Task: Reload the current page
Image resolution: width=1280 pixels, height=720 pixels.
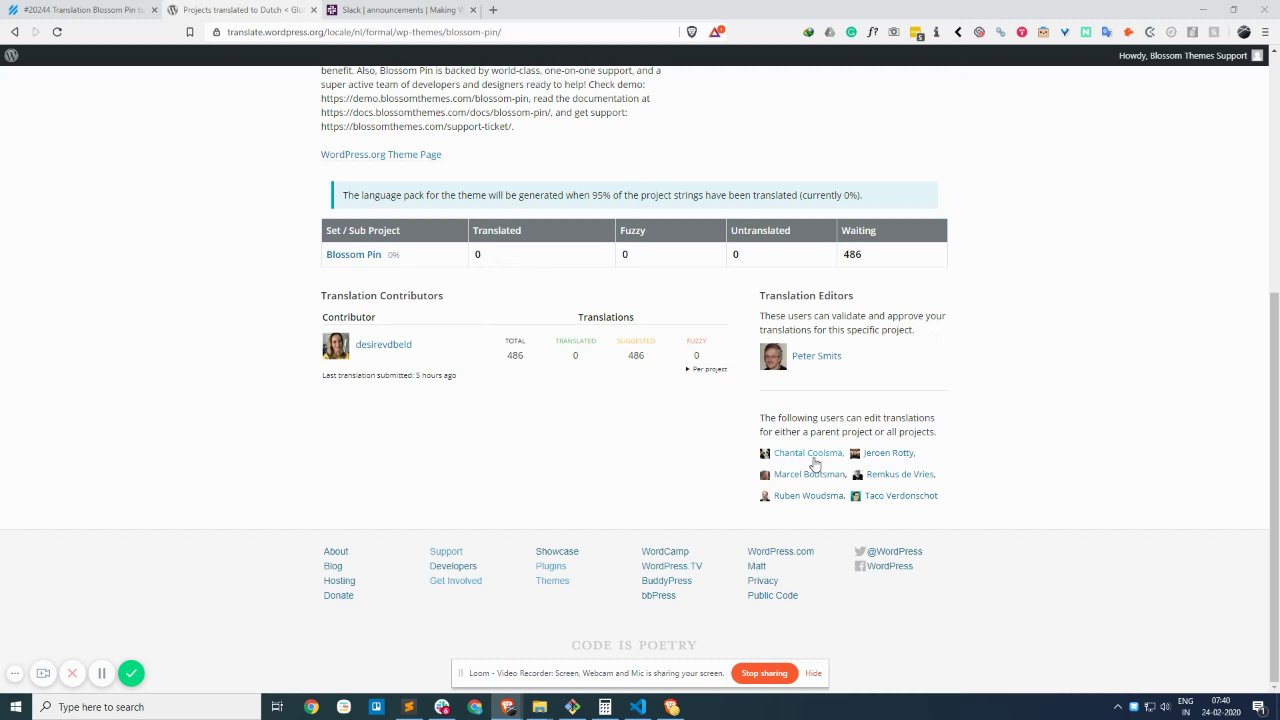Action: point(57,32)
